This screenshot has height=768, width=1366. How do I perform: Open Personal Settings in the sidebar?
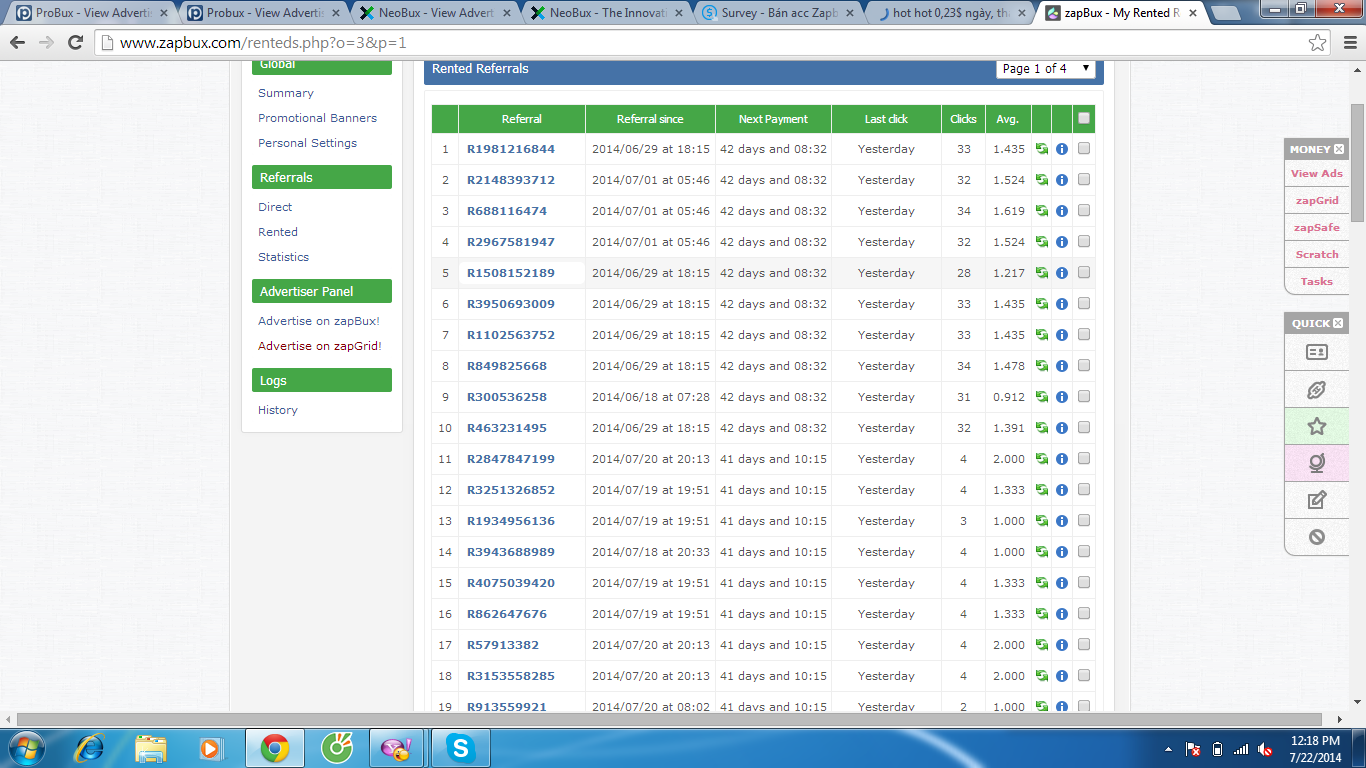coord(307,143)
